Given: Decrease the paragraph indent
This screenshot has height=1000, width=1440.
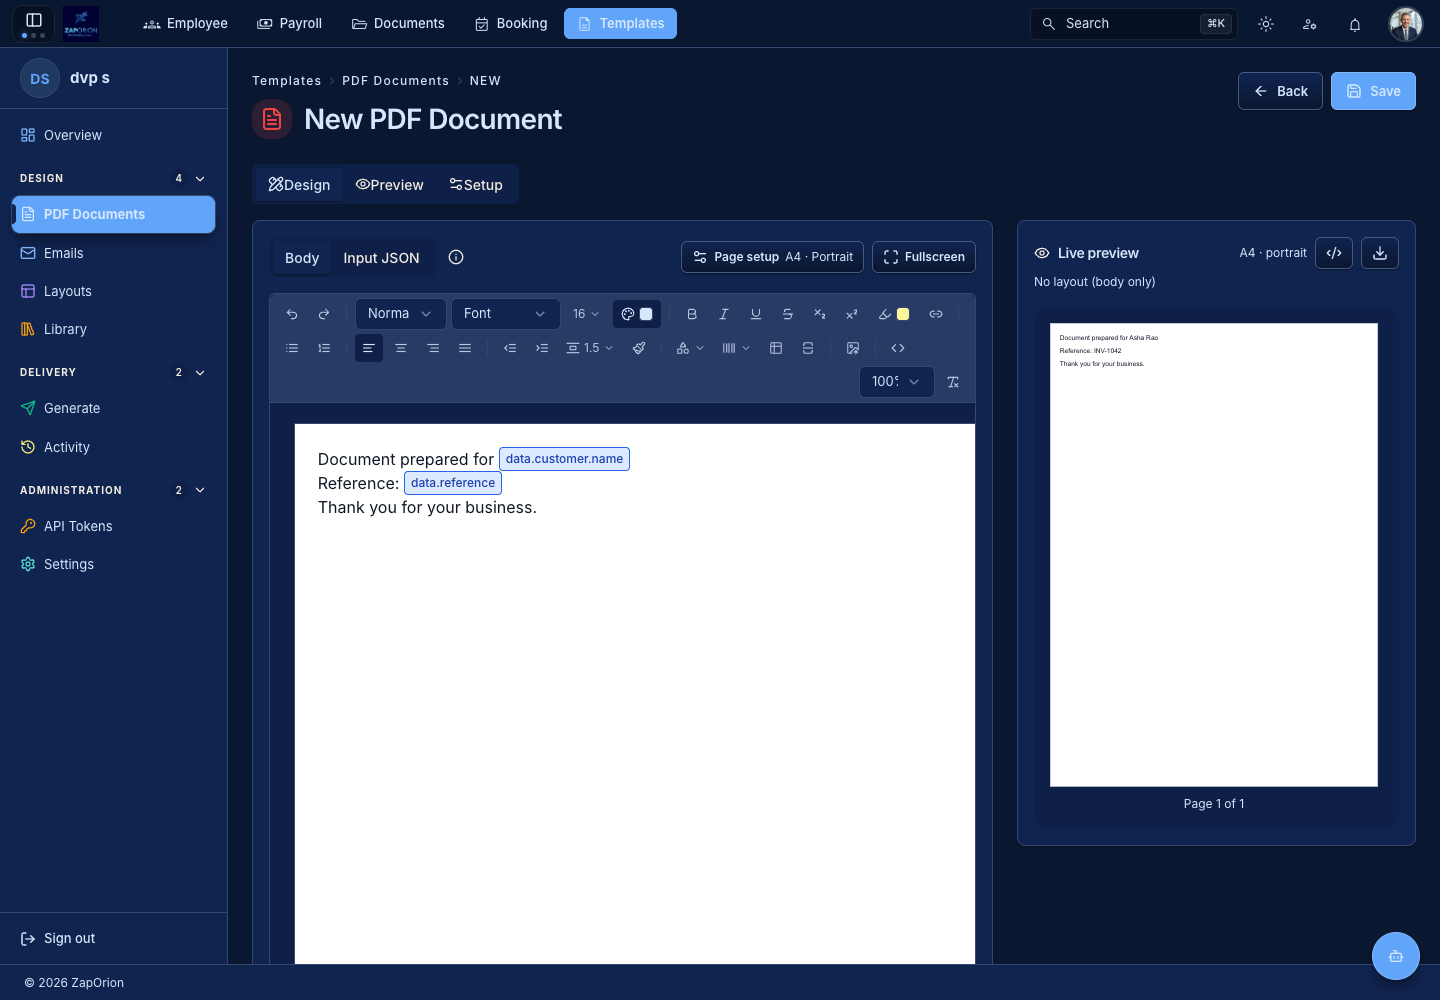Looking at the screenshot, I should click(510, 348).
